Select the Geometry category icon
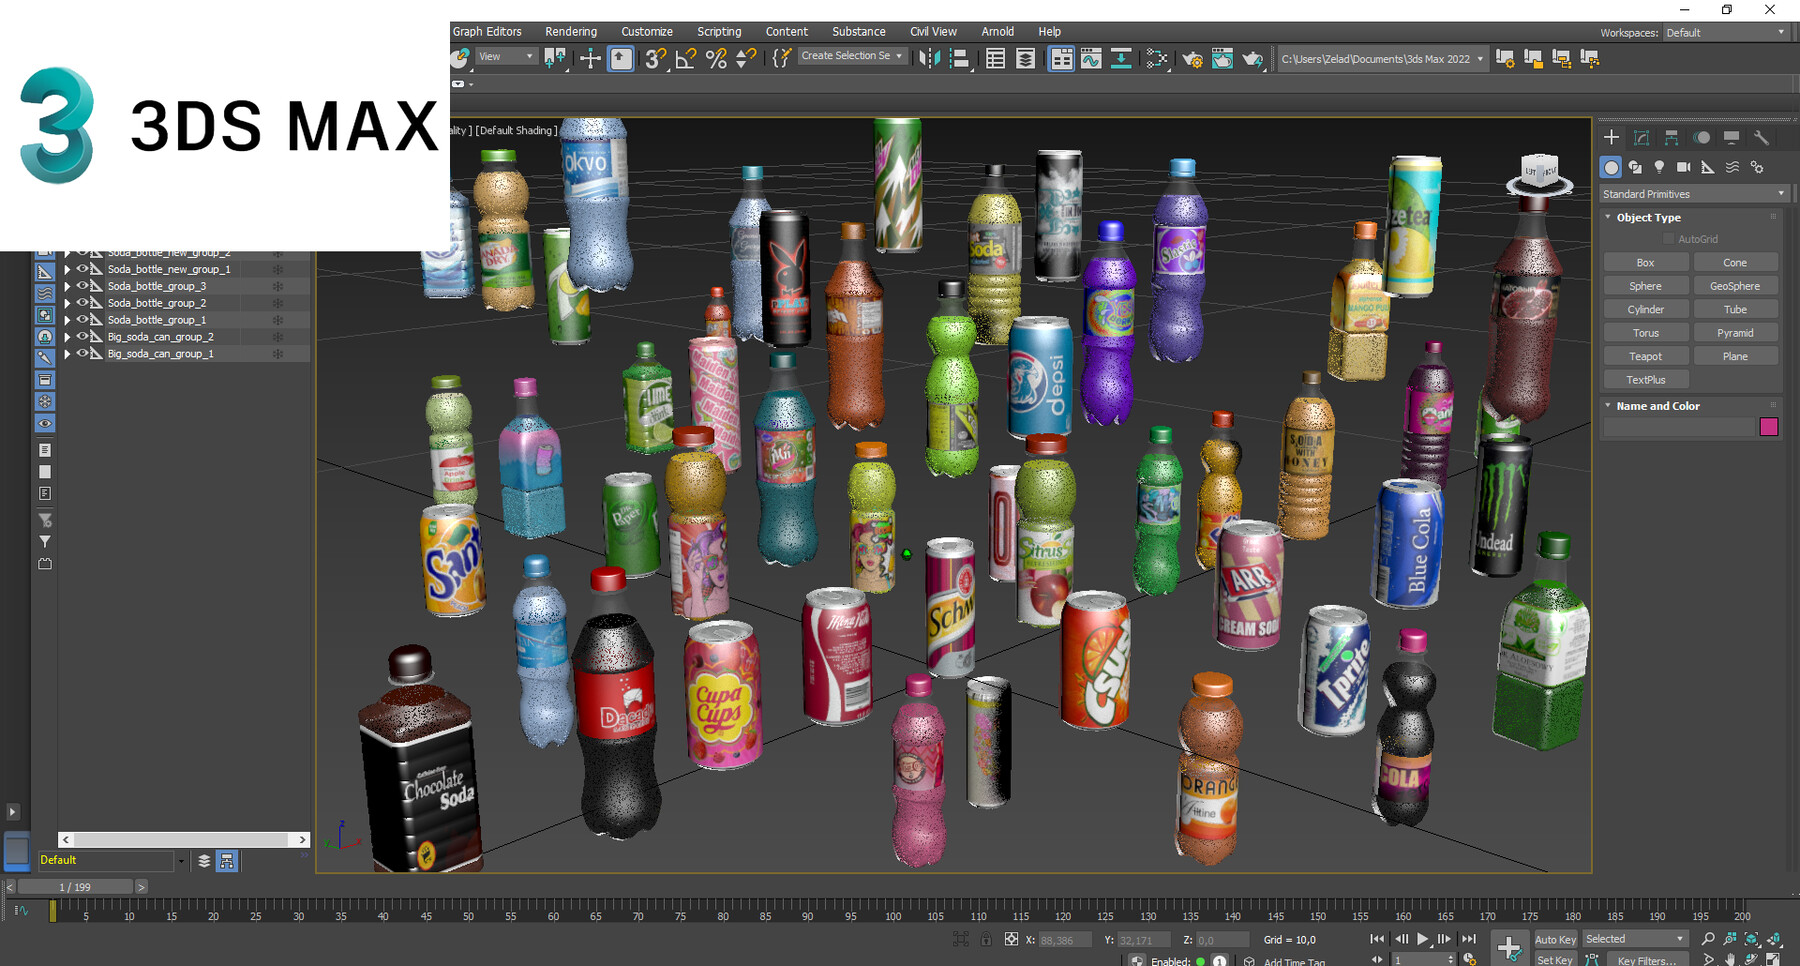 1611,167
